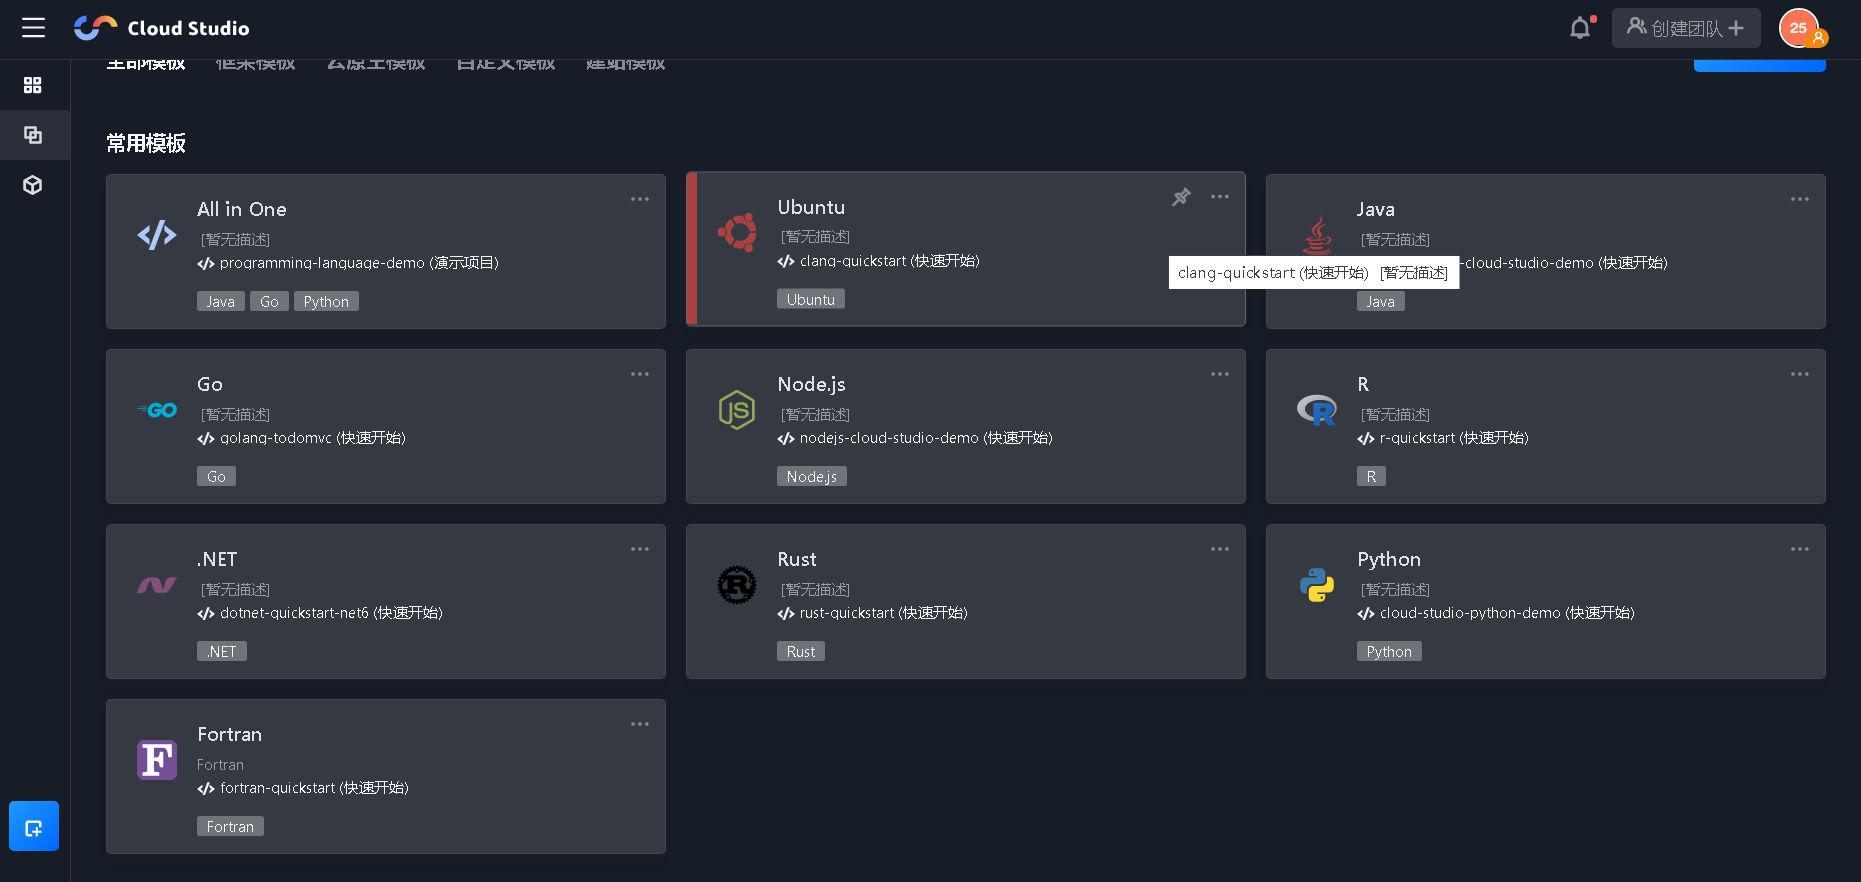1861x882 pixels.
Task: Open the cube icon in the left sidebar
Action: (x=33, y=185)
